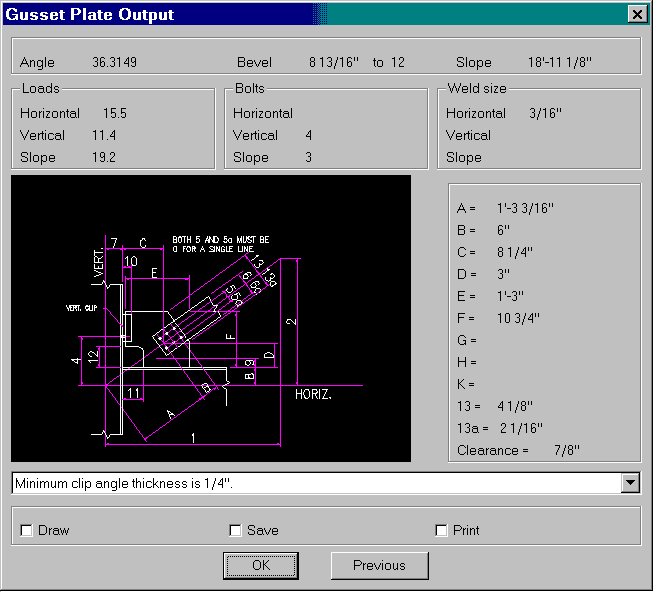Click the Horizontal weld size 3/16"
Screen dimensions: 653x592
(x=546, y=113)
